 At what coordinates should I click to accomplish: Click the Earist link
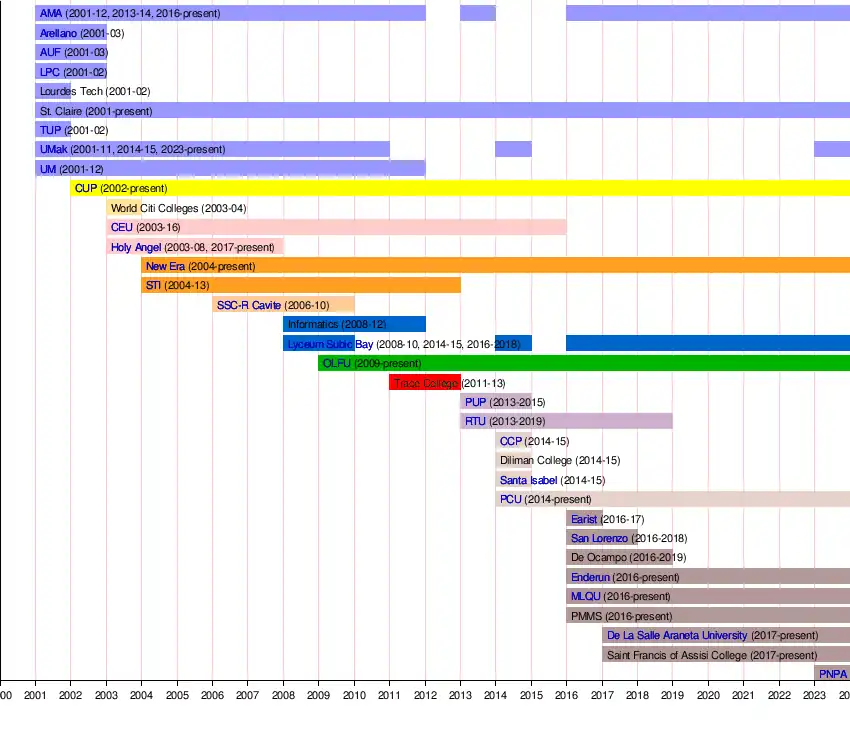[584, 519]
